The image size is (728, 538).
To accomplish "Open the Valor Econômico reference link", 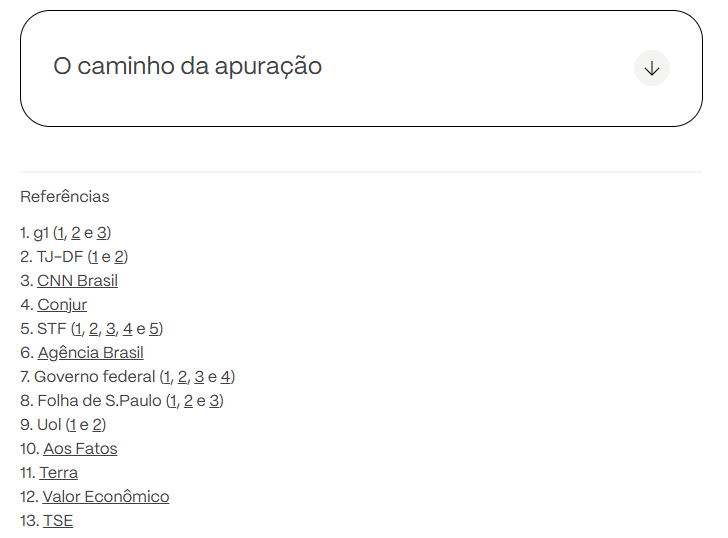I will pos(106,496).
